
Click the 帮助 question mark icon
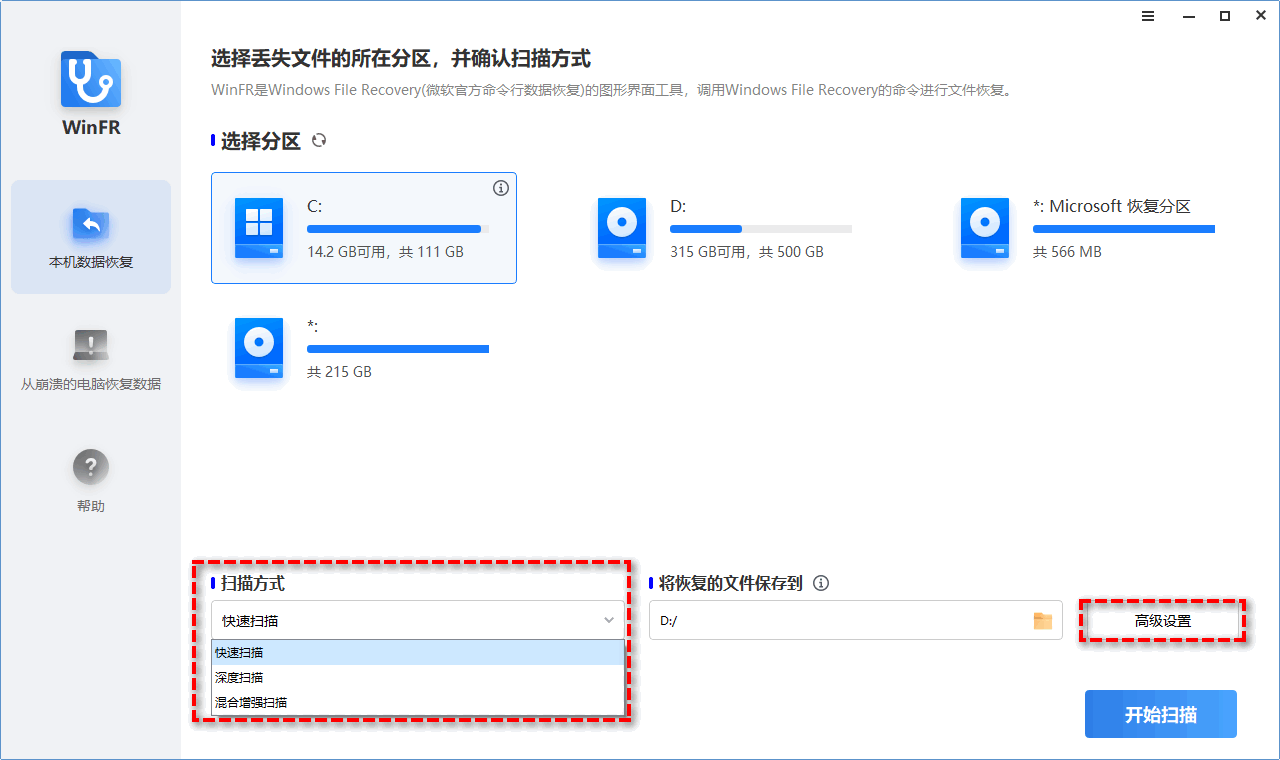click(90, 466)
